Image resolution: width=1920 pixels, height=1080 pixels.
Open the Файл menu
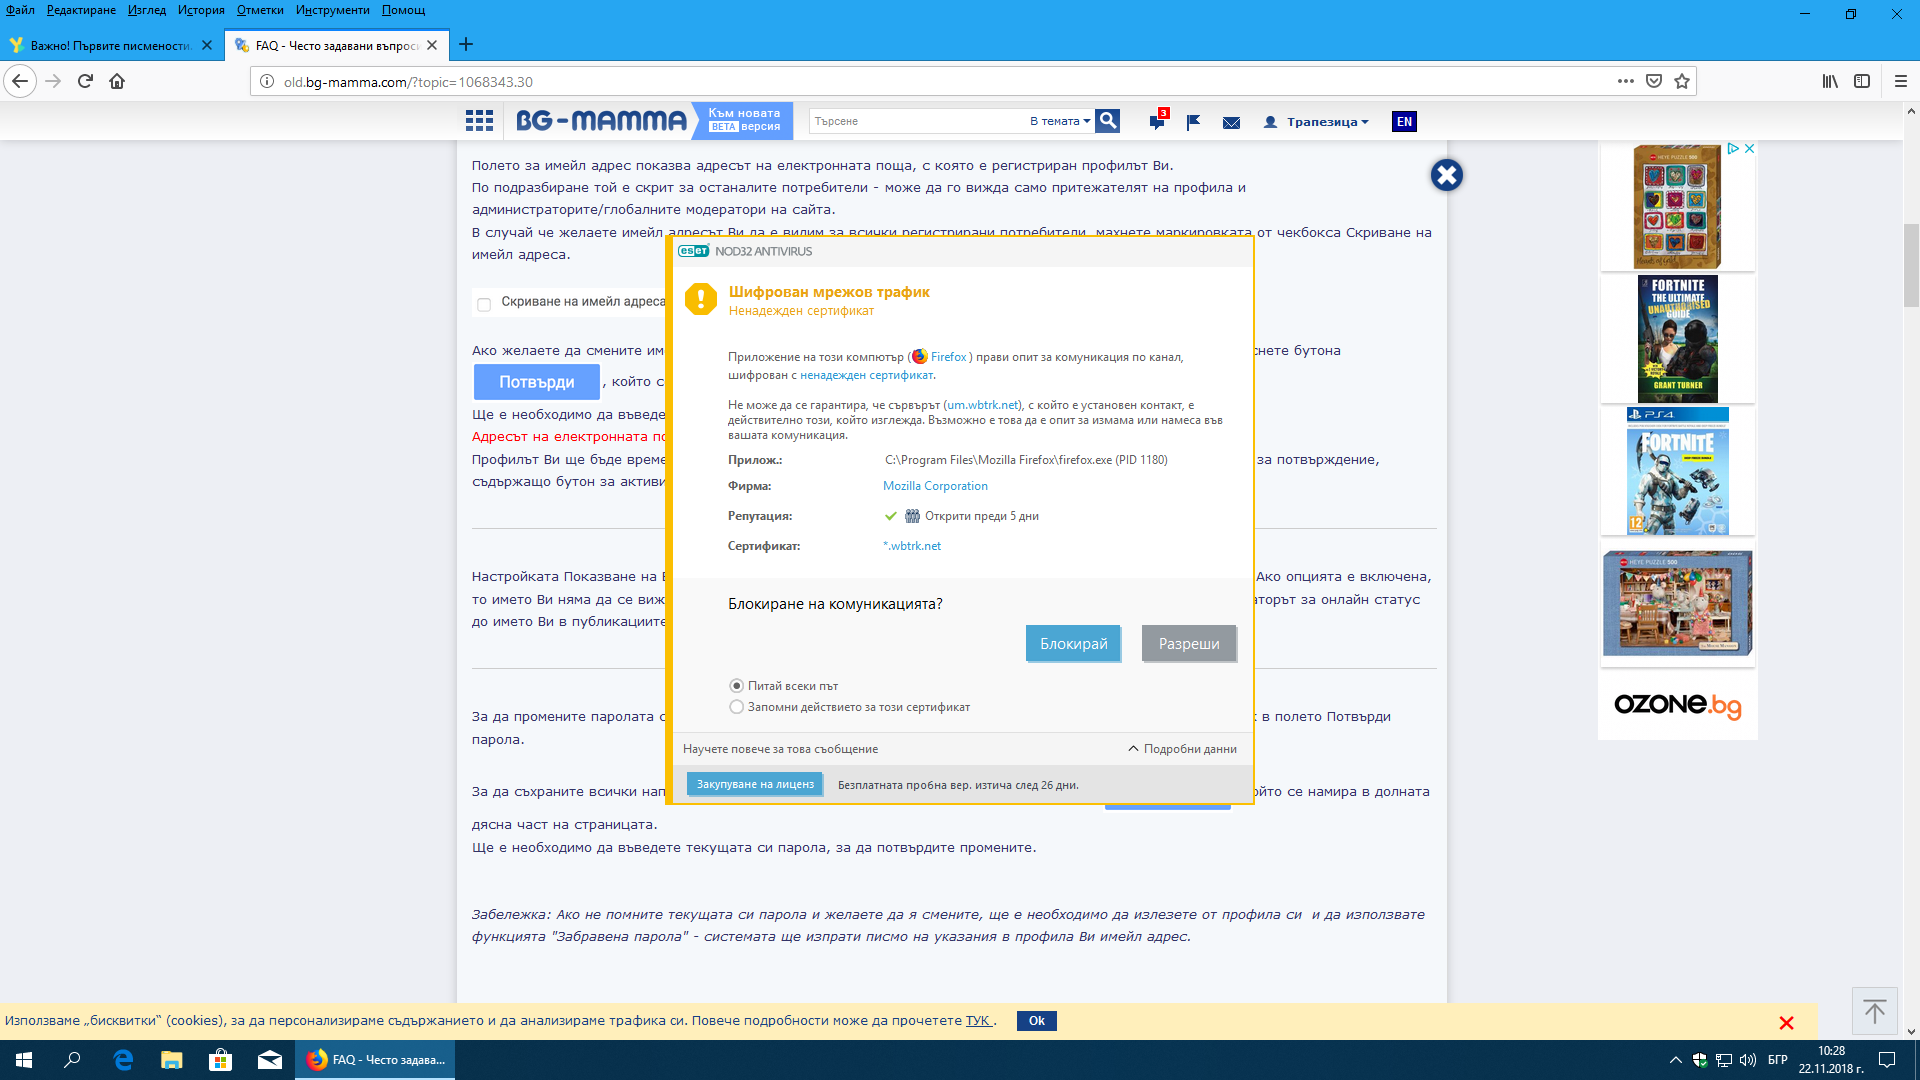tap(20, 10)
